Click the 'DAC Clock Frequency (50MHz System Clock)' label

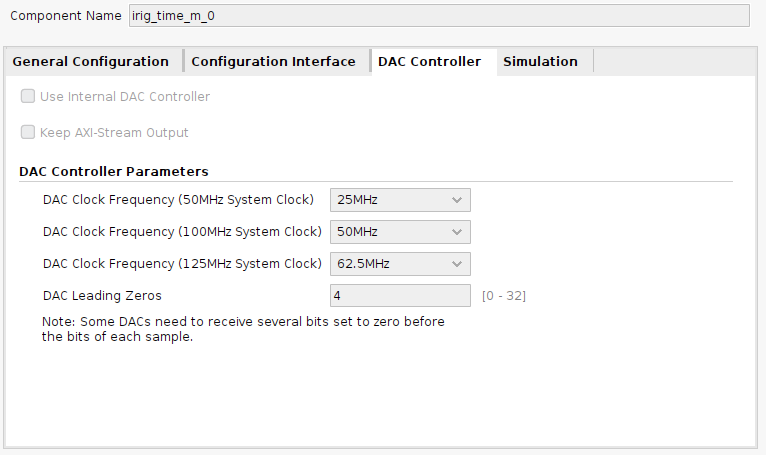pos(178,200)
